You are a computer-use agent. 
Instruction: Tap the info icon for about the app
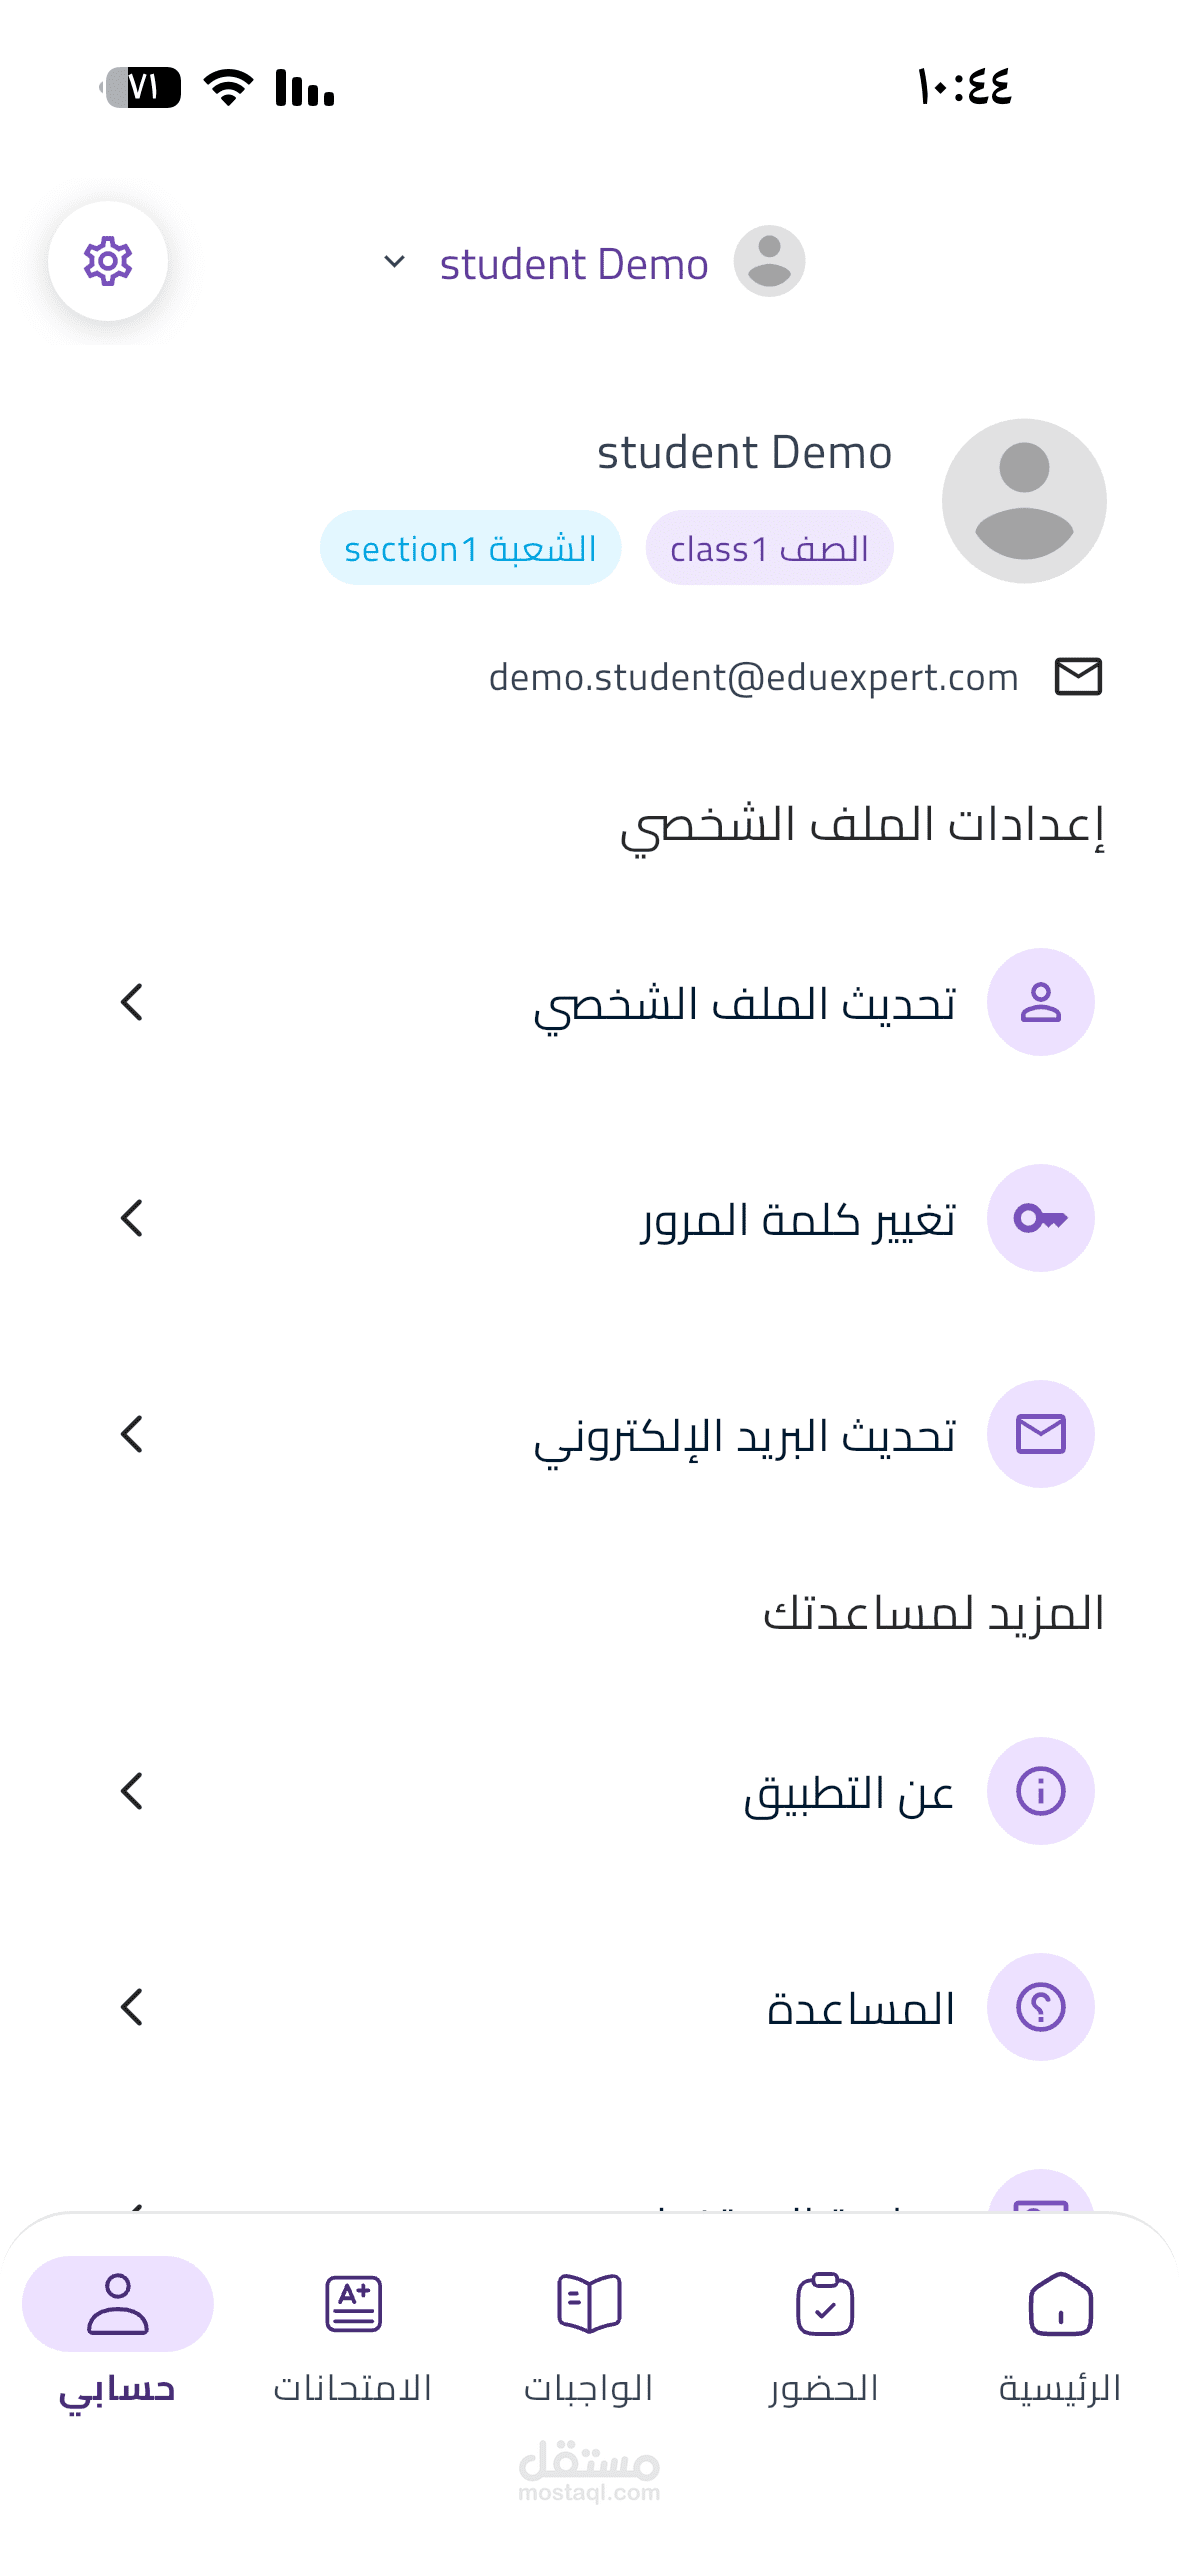coord(1040,1791)
